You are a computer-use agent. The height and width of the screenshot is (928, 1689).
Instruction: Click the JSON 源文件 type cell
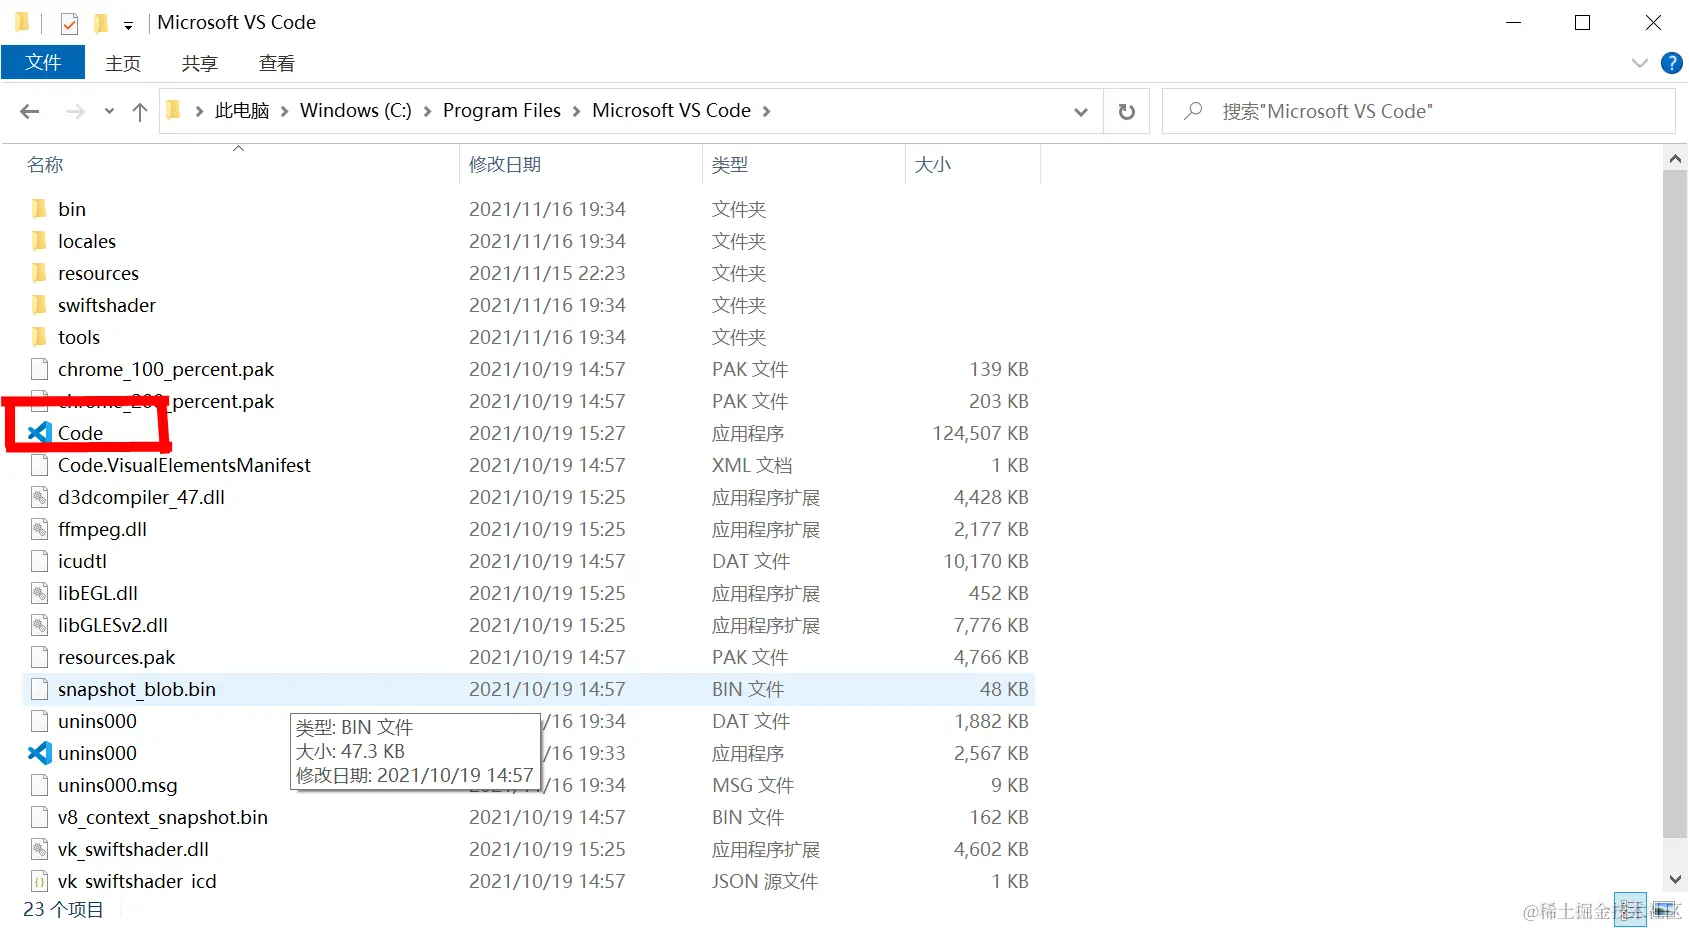[765, 881]
